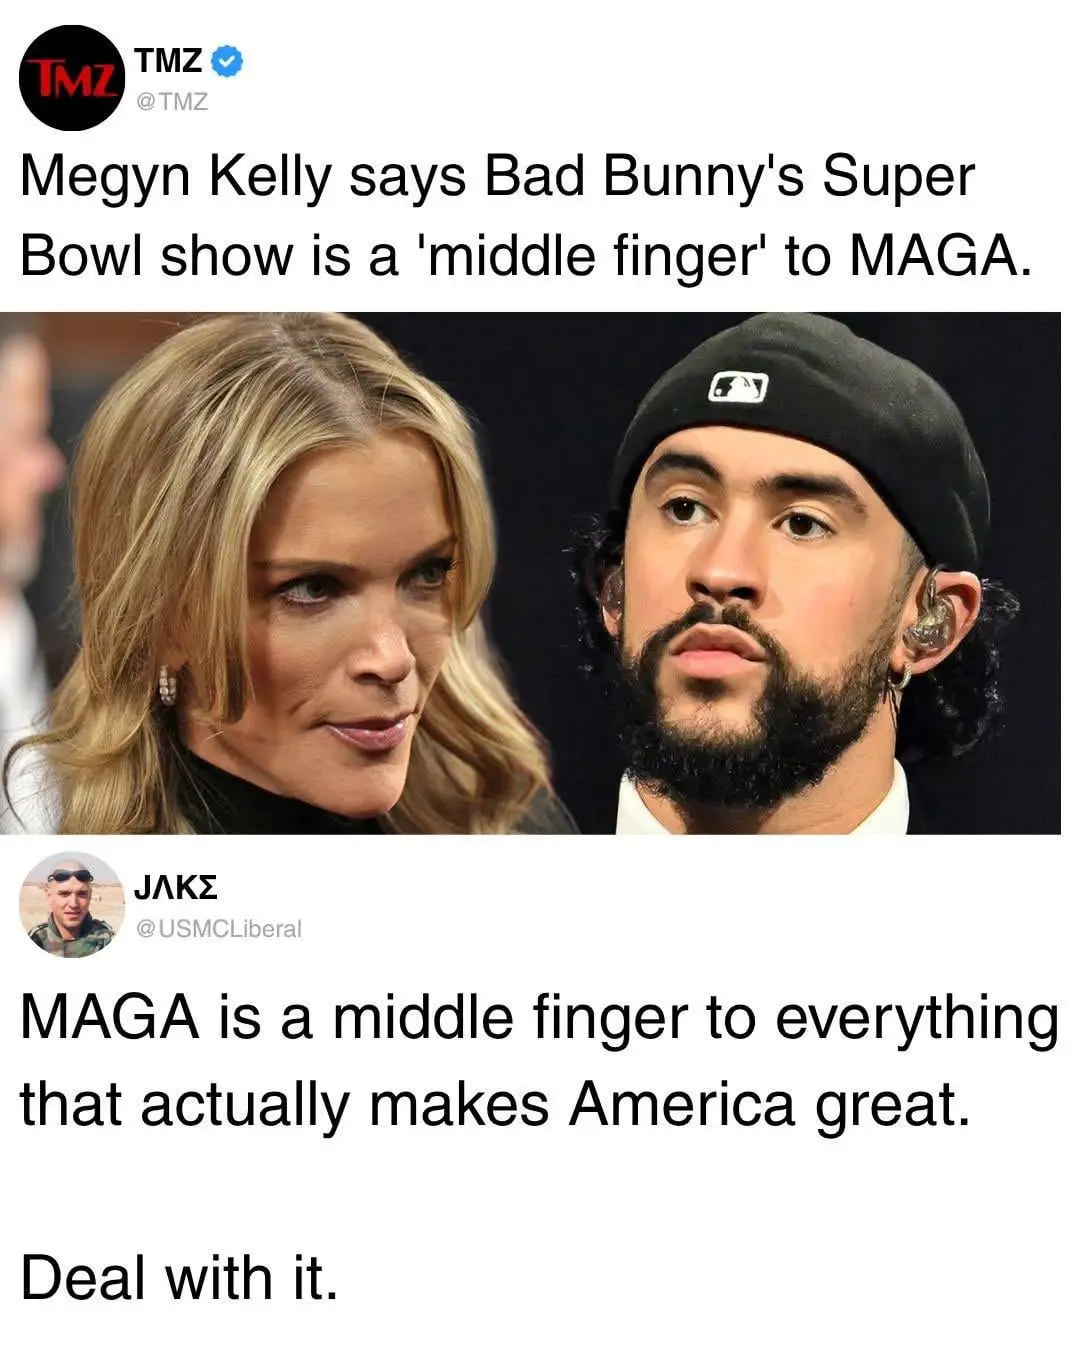Click the line 'that actually makes America great.'
Viewport: 1080px width, 1350px height.
496,1105
